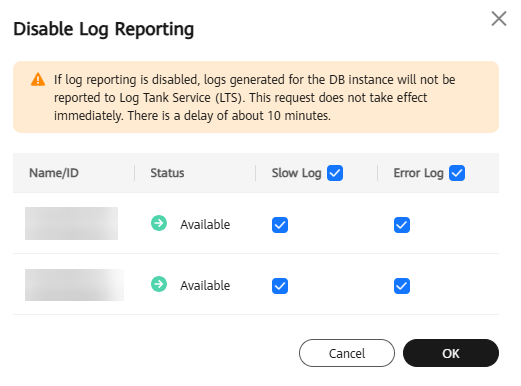The image size is (521, 386).
Task: Uncheck Slow Log for the second instance
Action: tap(280, 286)
